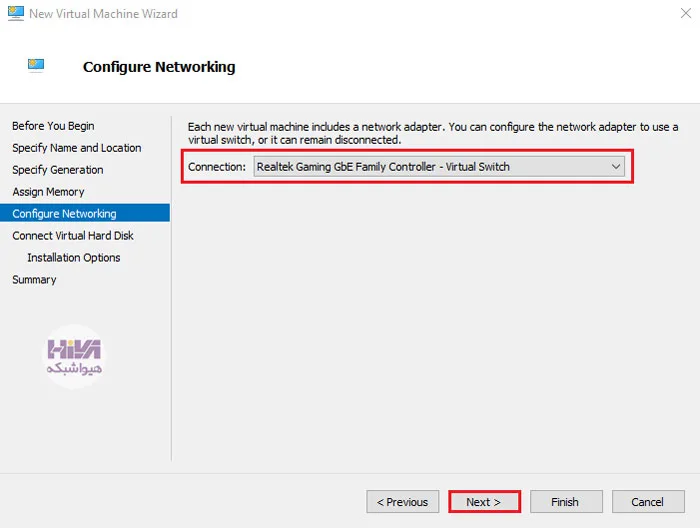
Task: Open Connect Virtual Hard Disk step
Action: pos(73,236)
